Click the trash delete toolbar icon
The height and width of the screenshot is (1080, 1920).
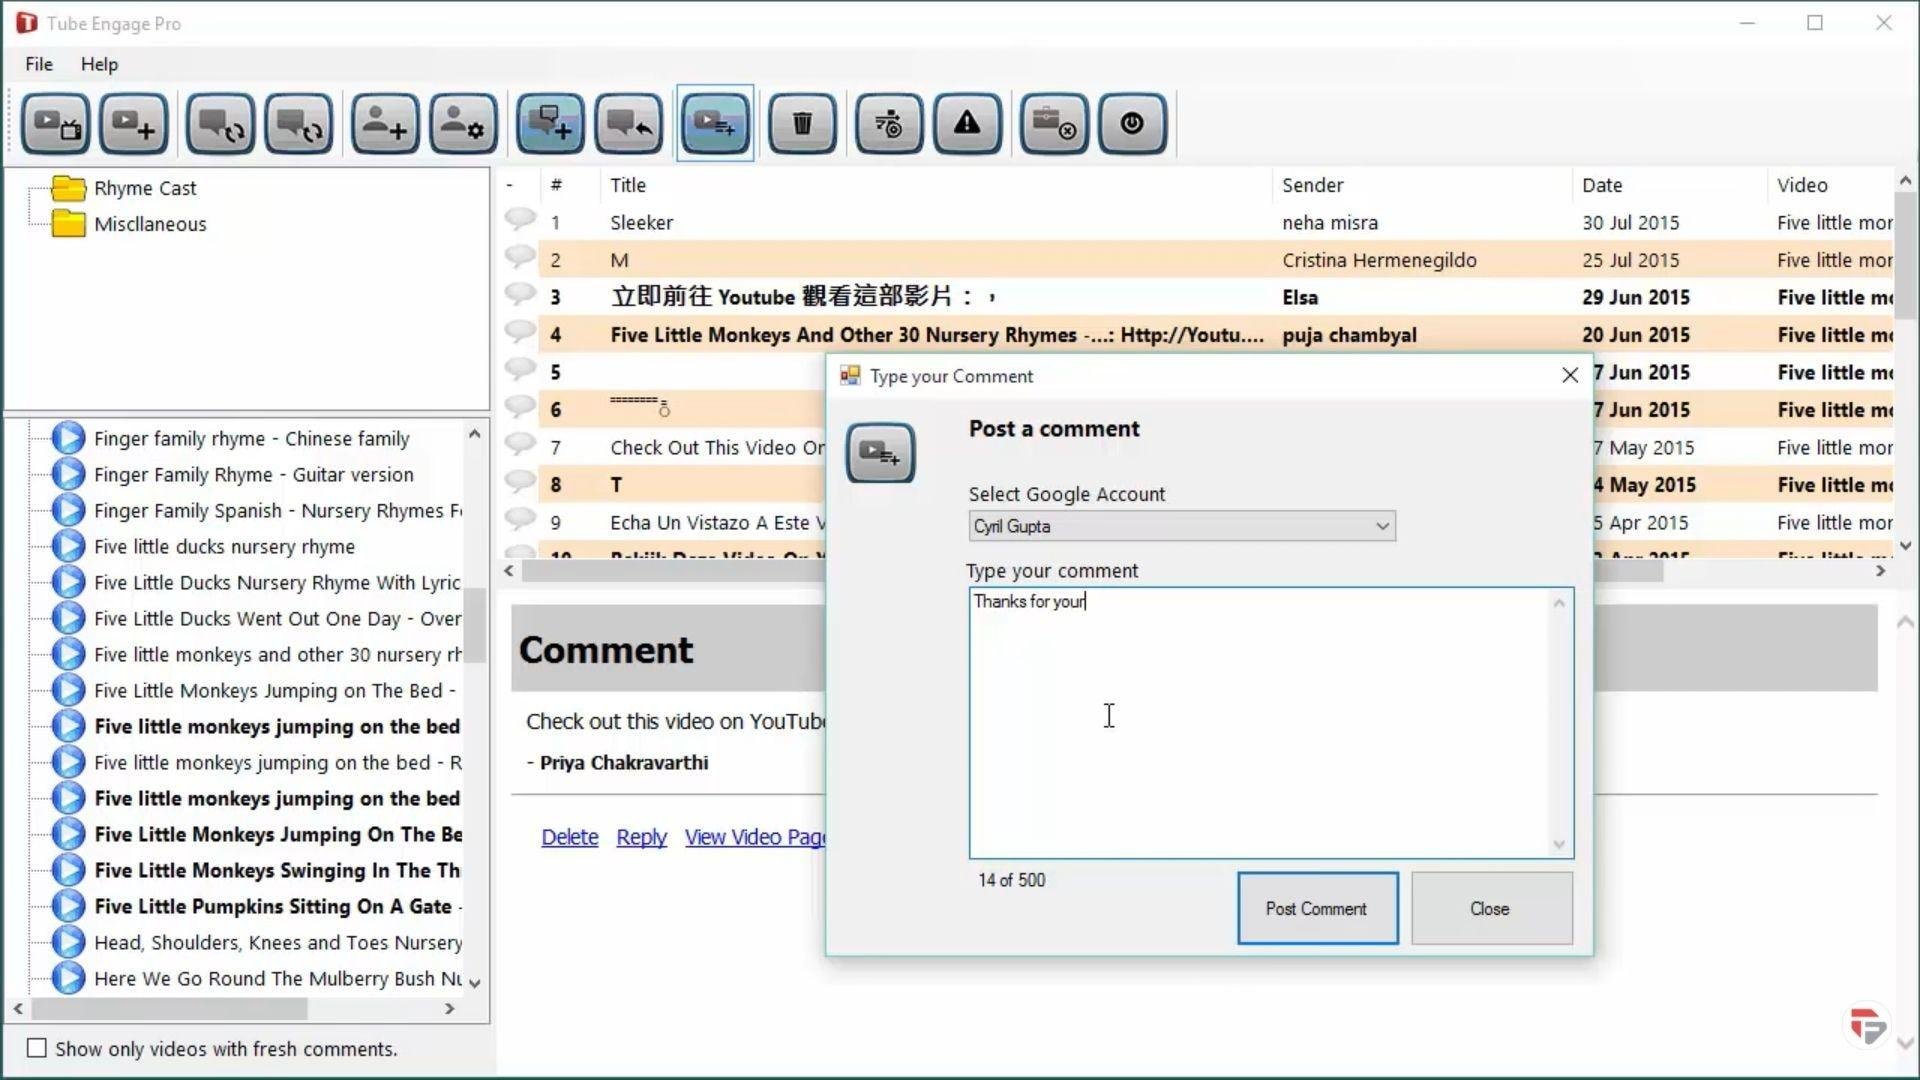click(x=802, y=124)
